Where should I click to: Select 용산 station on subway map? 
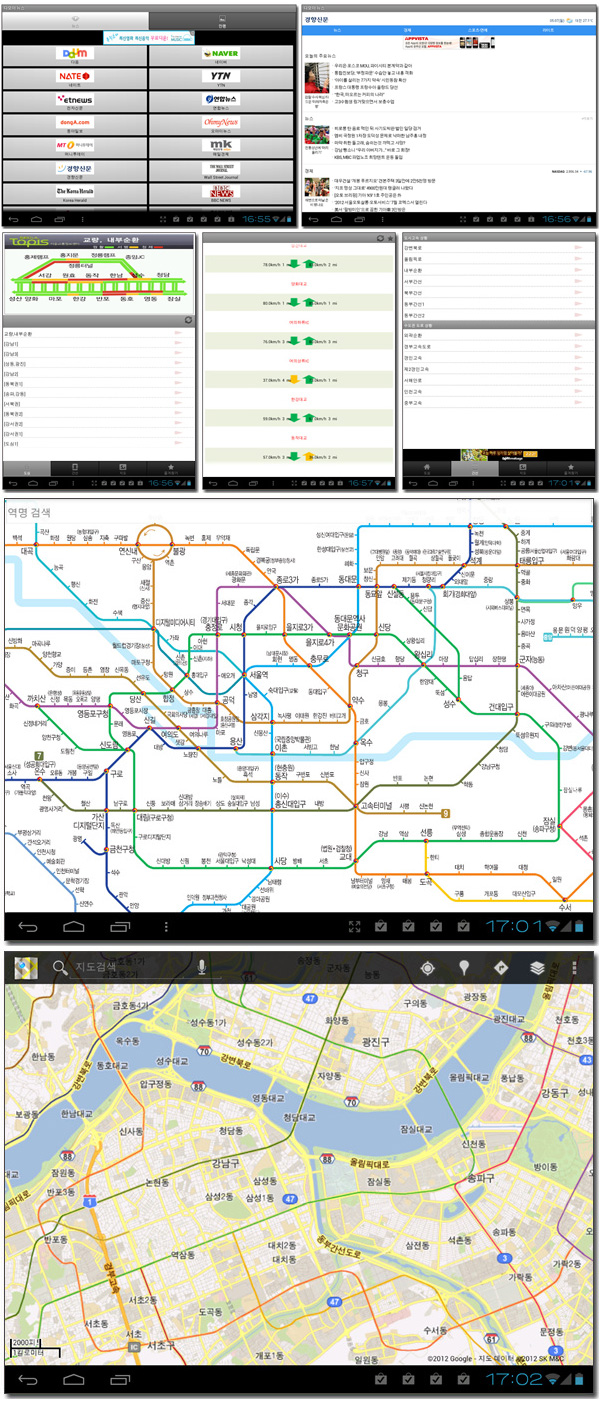[x=236, y=741]
